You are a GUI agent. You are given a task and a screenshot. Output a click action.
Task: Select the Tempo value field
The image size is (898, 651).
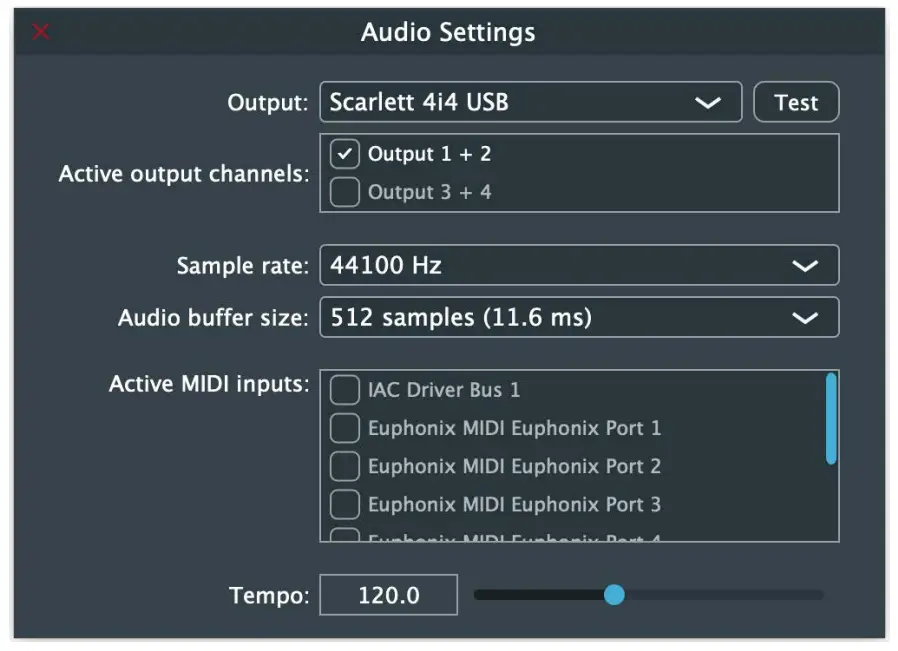(x=388, y=594)
